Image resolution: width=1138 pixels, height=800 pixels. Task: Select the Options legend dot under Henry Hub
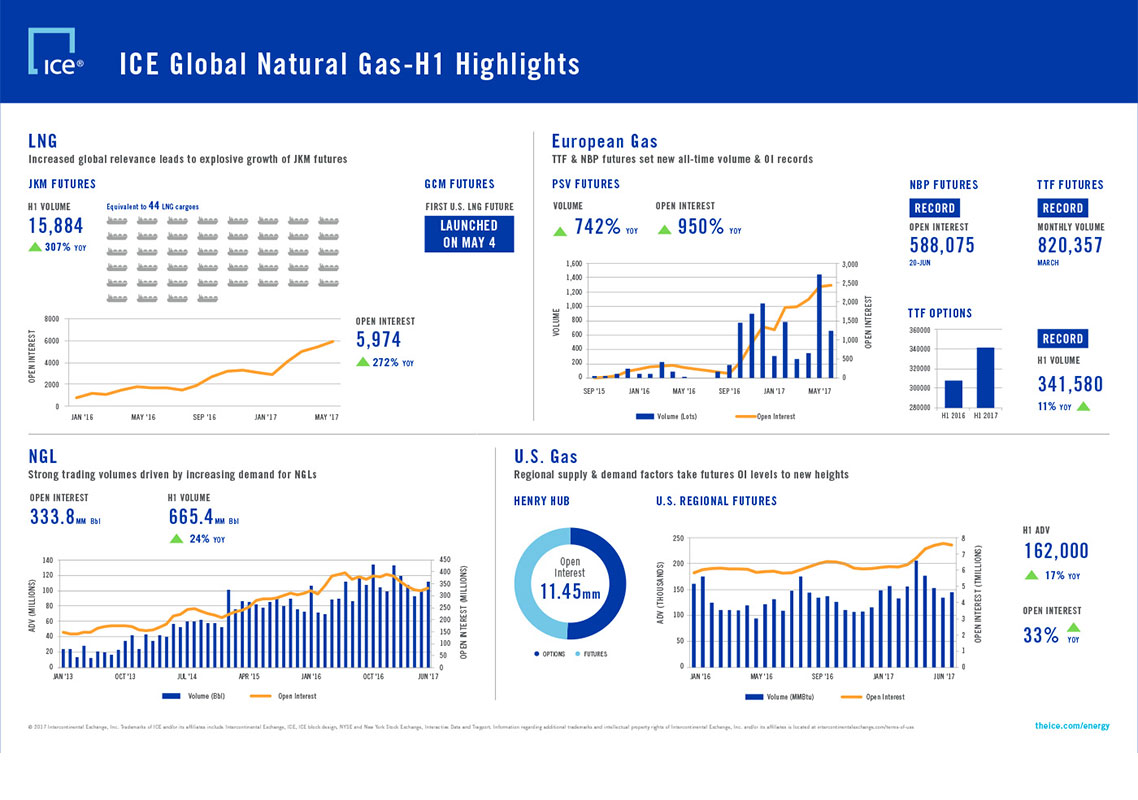pos(536,654)
